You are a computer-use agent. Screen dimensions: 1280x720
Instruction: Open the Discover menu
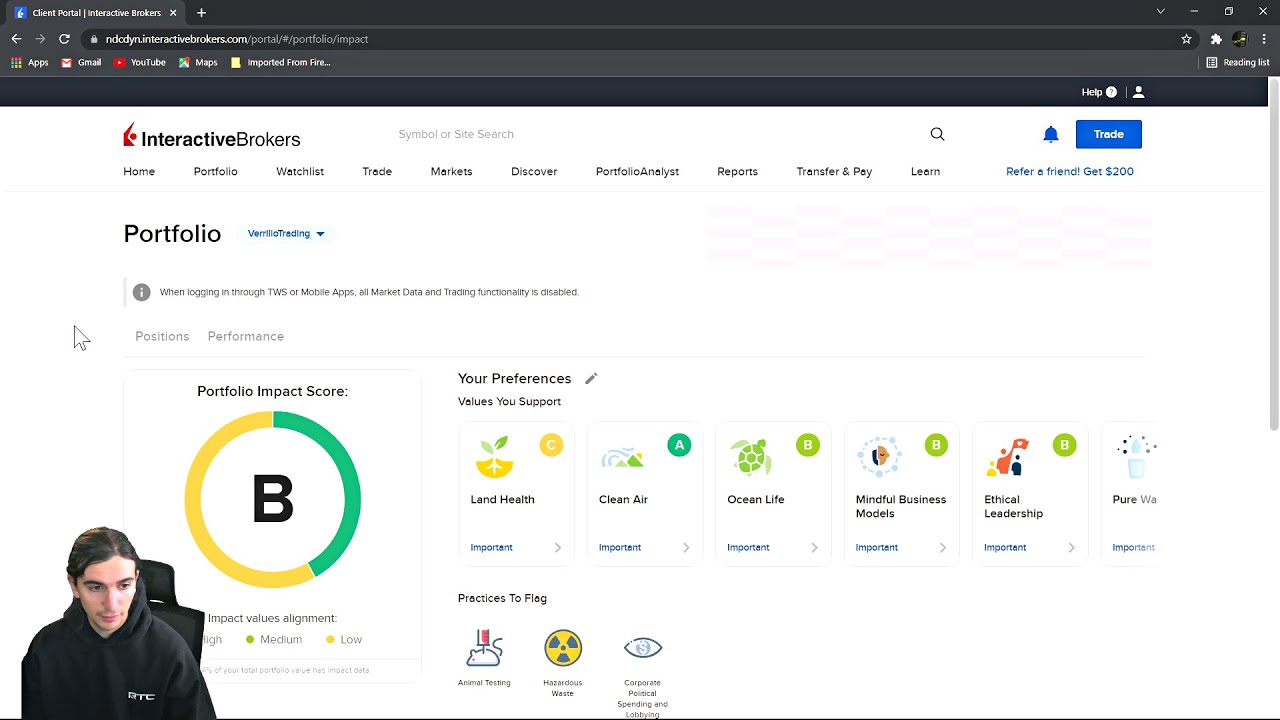click(x=534, y=171)
